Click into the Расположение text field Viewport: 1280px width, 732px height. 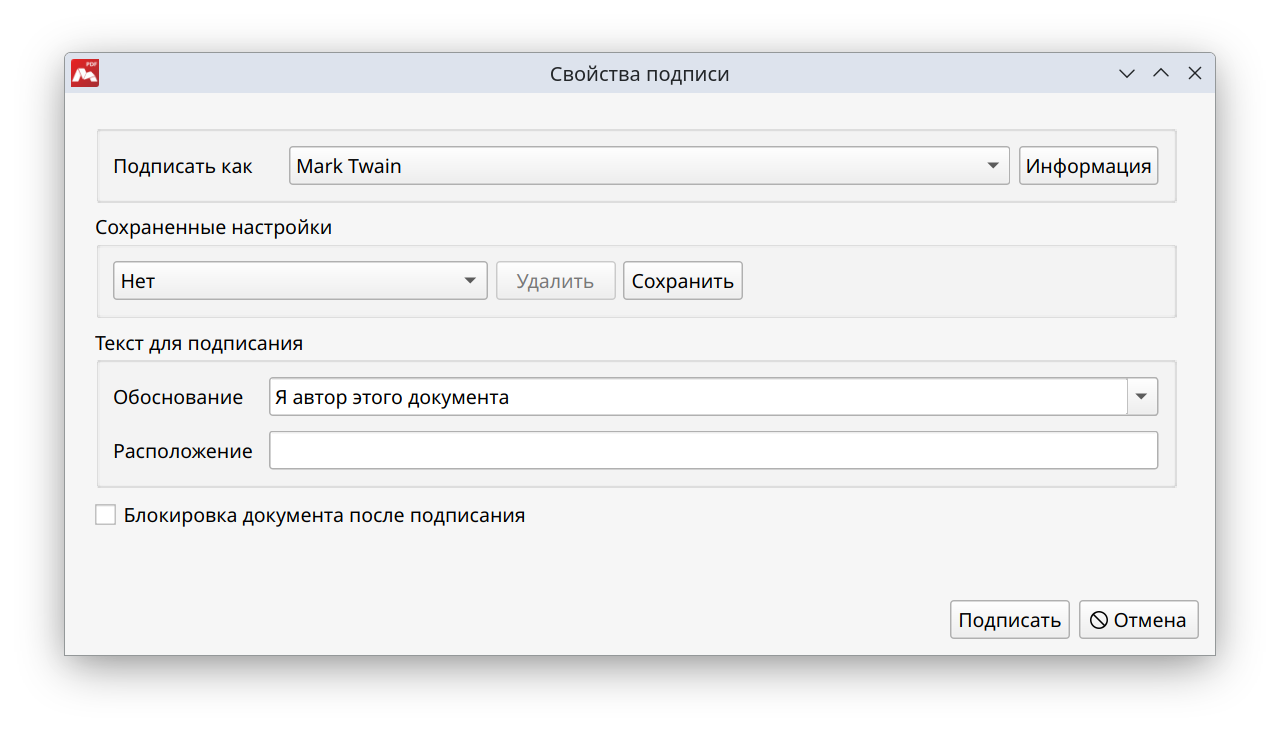tap(713, 450)
